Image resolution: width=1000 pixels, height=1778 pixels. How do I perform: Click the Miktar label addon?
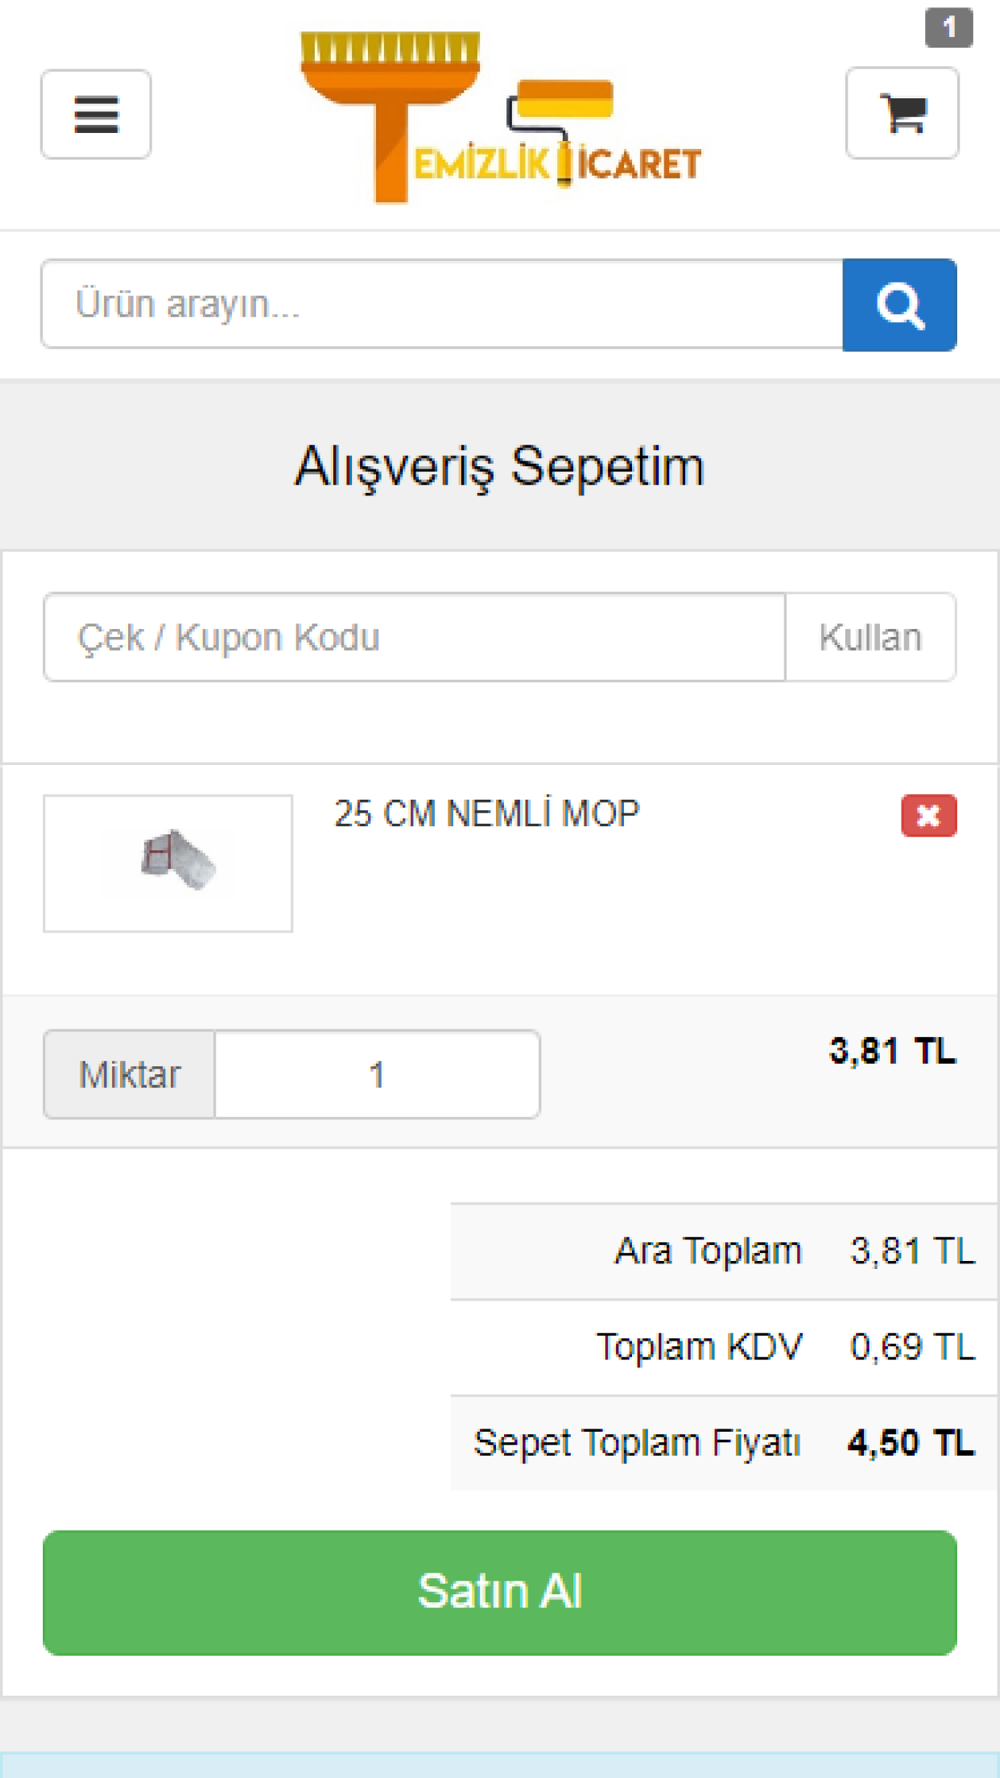coord(129,1074)
